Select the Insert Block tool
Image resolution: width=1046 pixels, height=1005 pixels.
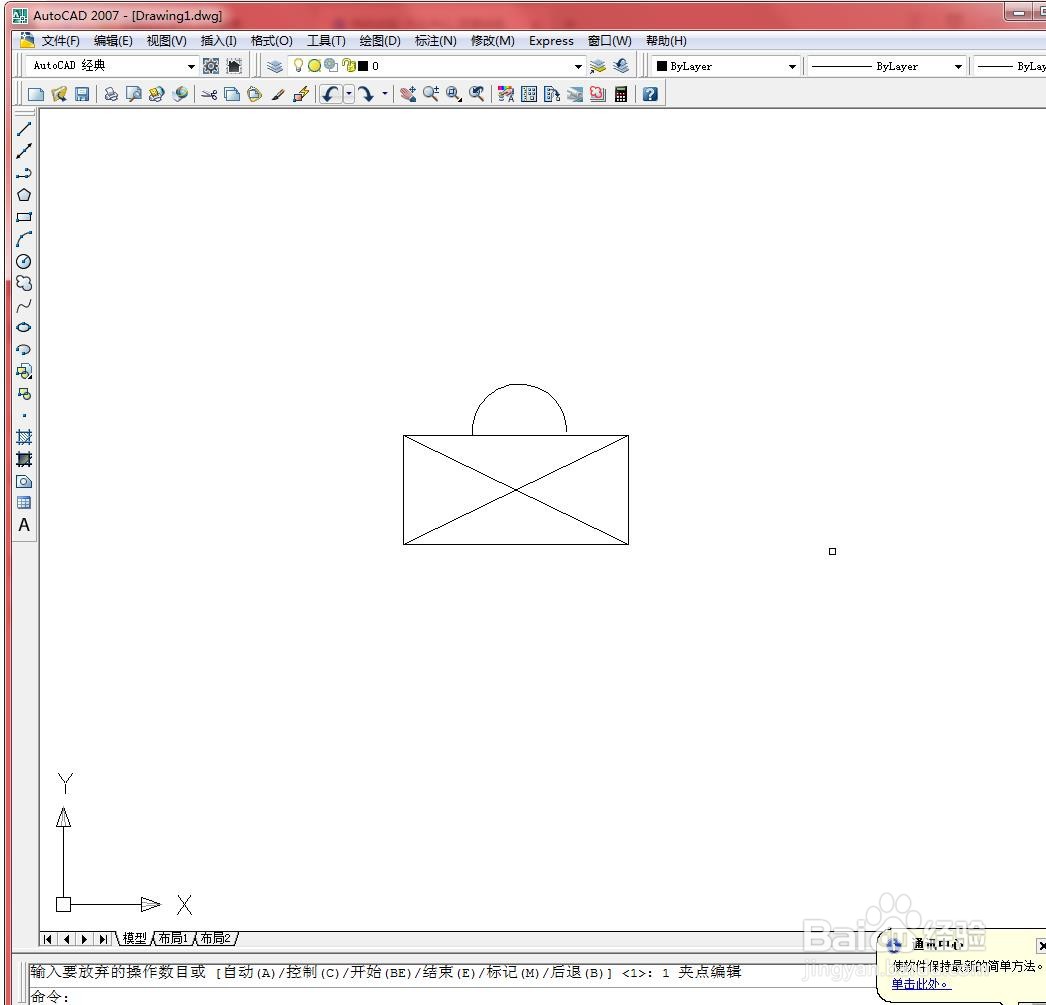24,371
